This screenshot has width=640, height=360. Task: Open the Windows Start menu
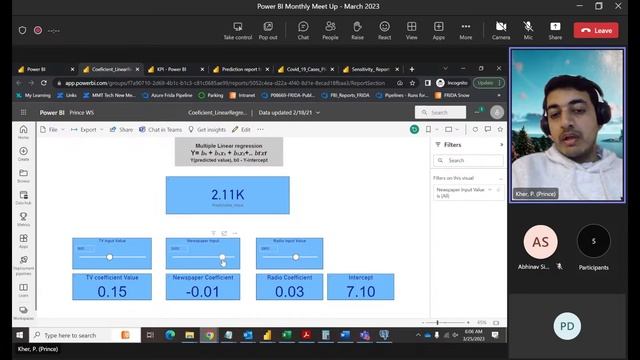tap(20, 335)
